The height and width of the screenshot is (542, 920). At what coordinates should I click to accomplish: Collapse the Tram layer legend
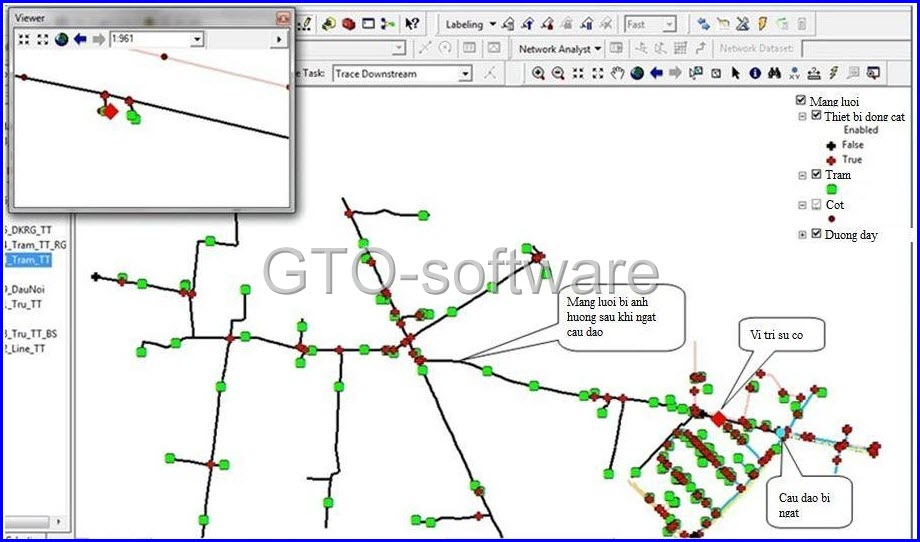(x=802, y=175)
